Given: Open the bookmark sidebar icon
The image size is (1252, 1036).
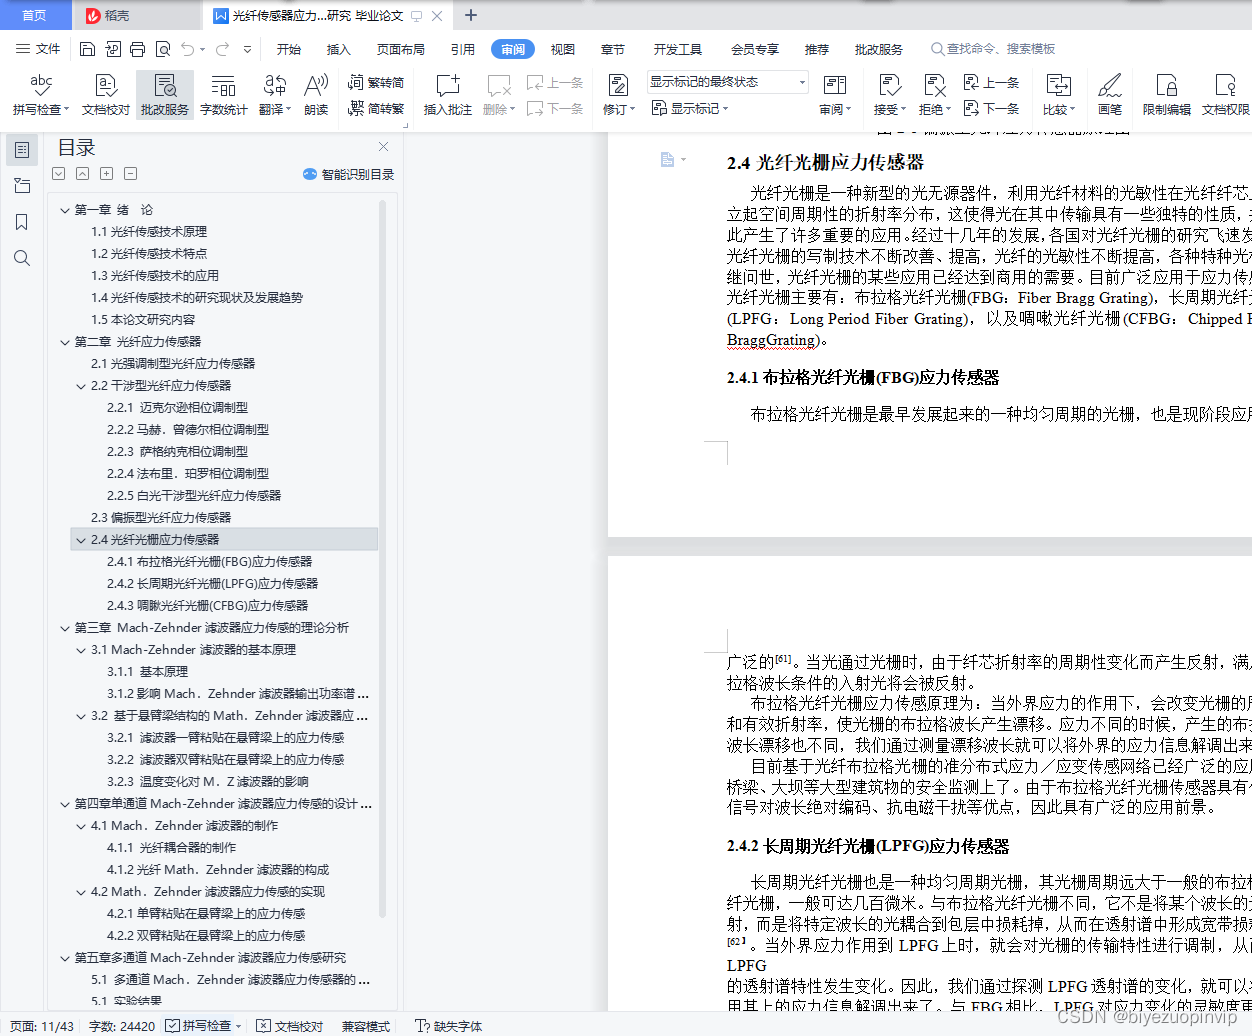Looking at the screenshot, I should click(22, 222).
